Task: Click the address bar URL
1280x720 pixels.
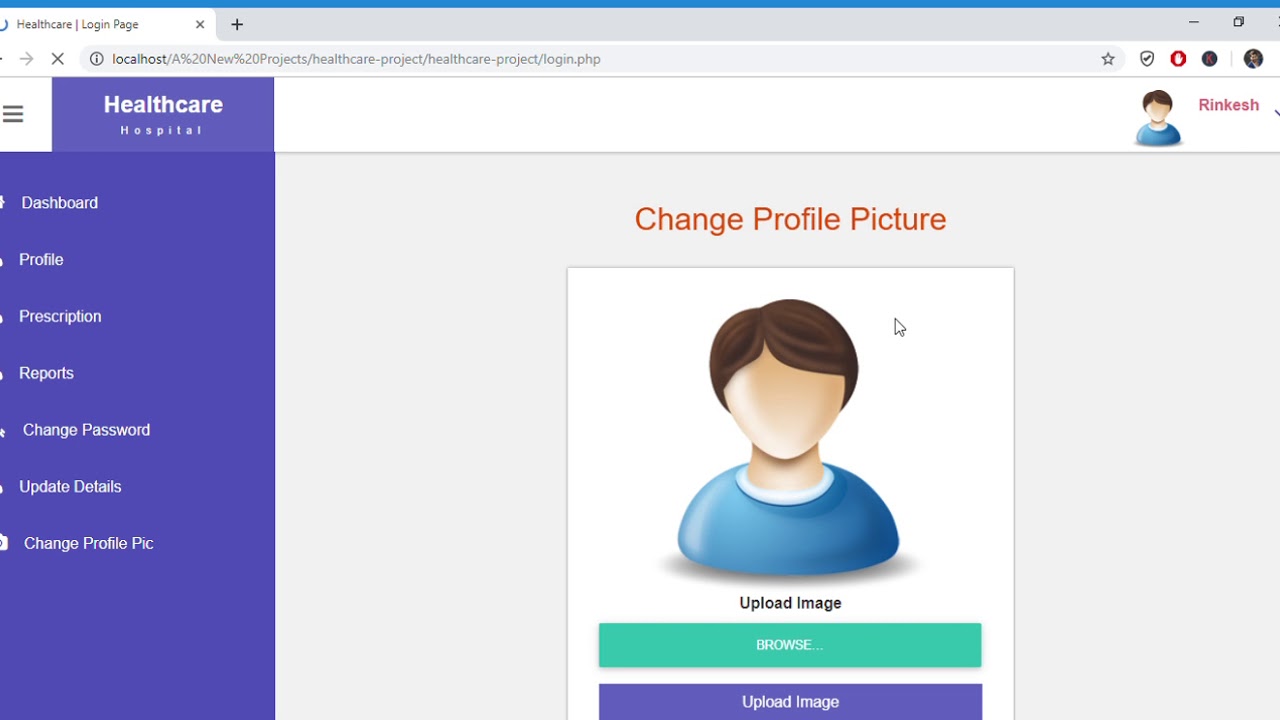Action: click(356, 59)
